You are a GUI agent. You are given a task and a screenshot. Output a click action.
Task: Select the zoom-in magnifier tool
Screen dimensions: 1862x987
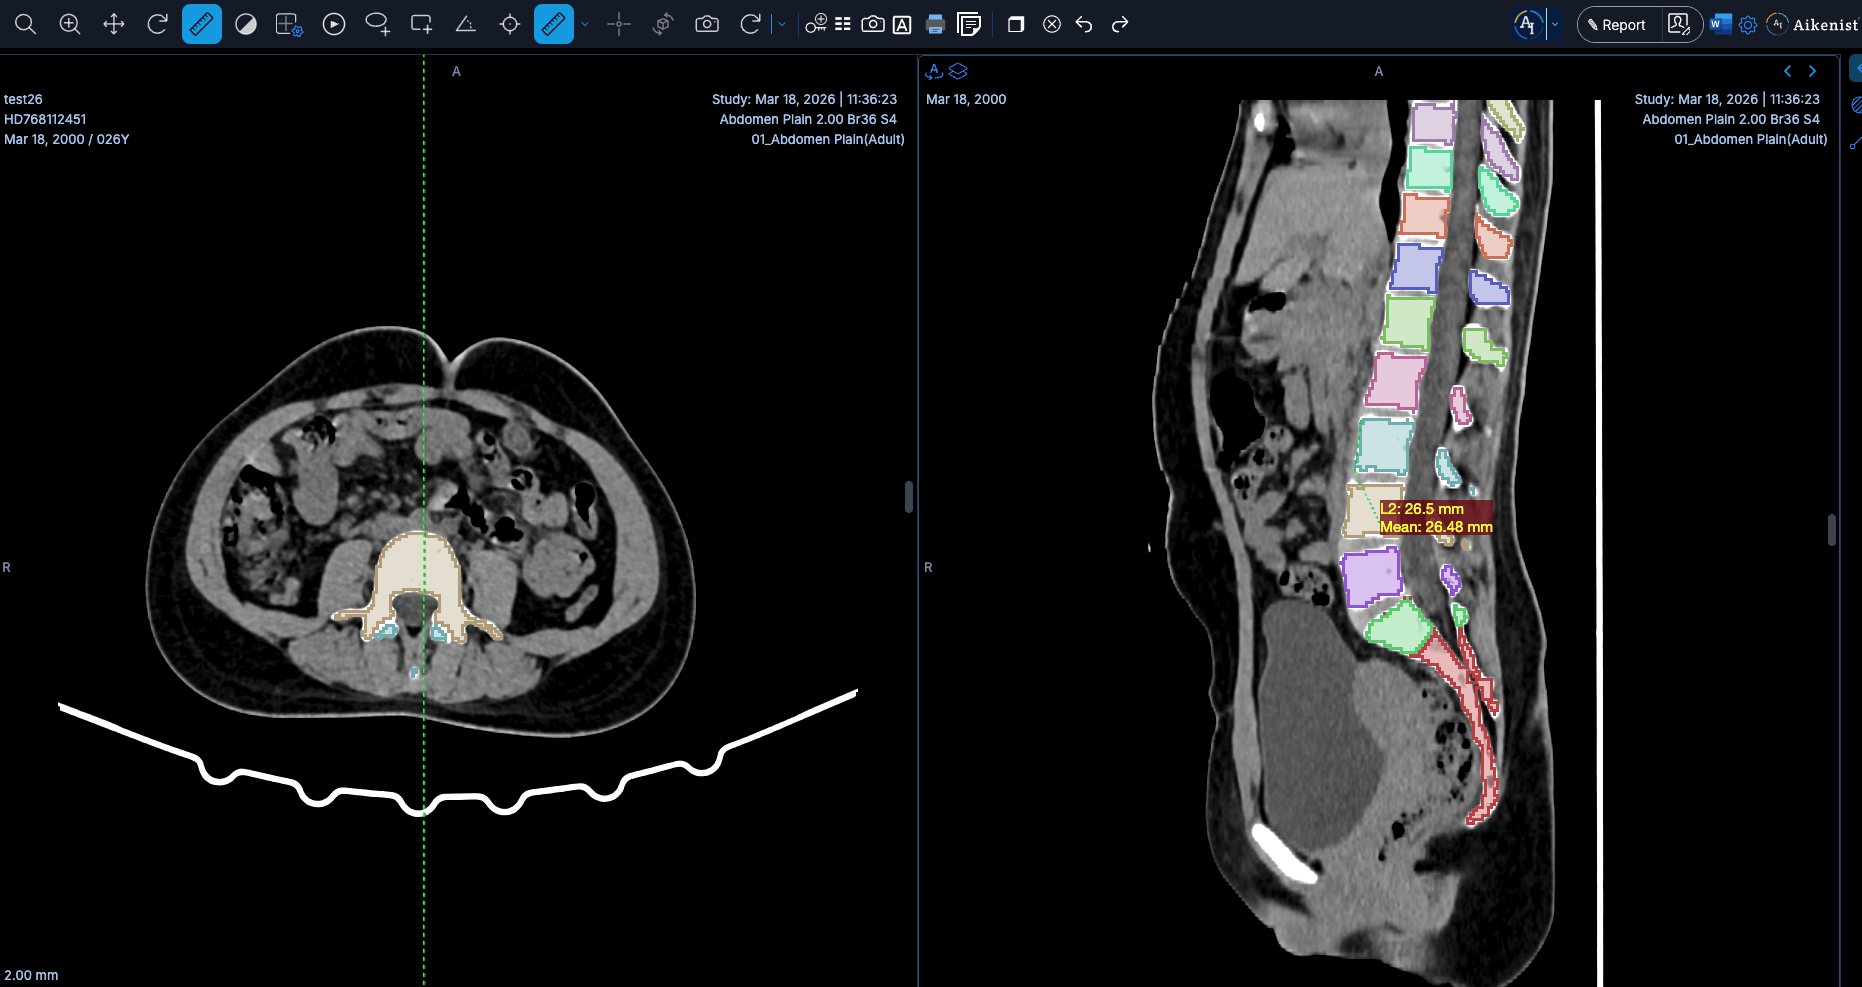[x=70, y=24]
